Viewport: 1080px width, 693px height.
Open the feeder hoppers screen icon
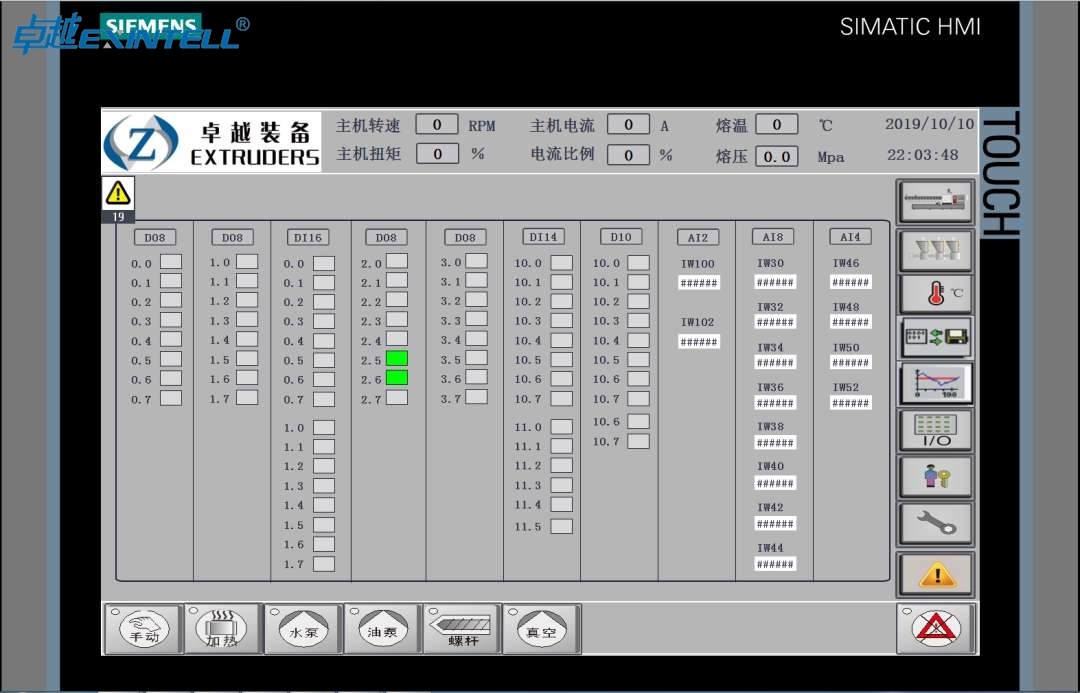pyautogui.click(x=935, y=250)
